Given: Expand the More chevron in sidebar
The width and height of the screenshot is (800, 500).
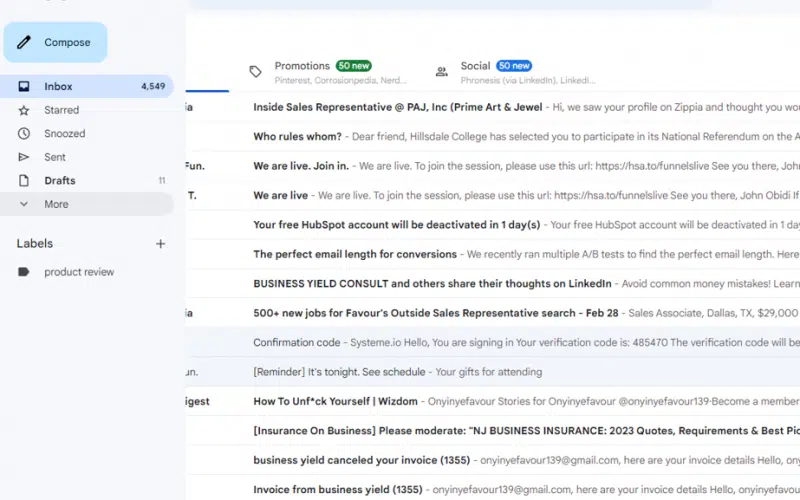Looking at the screenshot, I should point(24,204).
